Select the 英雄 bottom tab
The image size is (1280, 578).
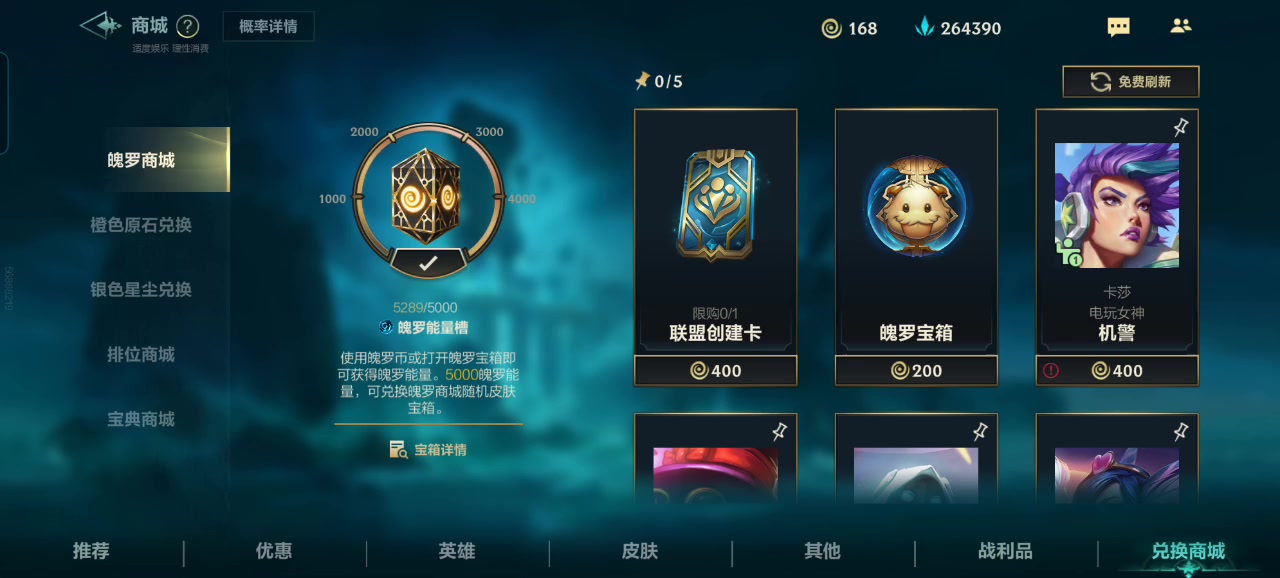coord(457,551)
